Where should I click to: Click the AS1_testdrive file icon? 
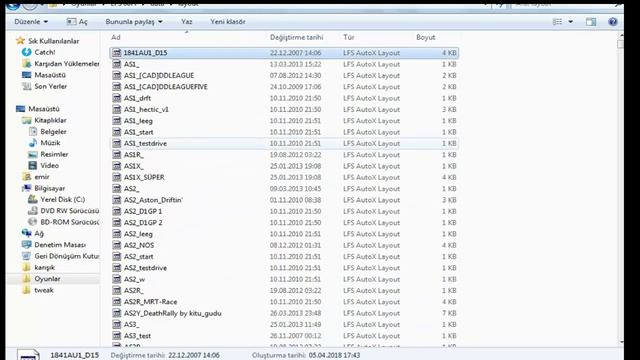117,143
